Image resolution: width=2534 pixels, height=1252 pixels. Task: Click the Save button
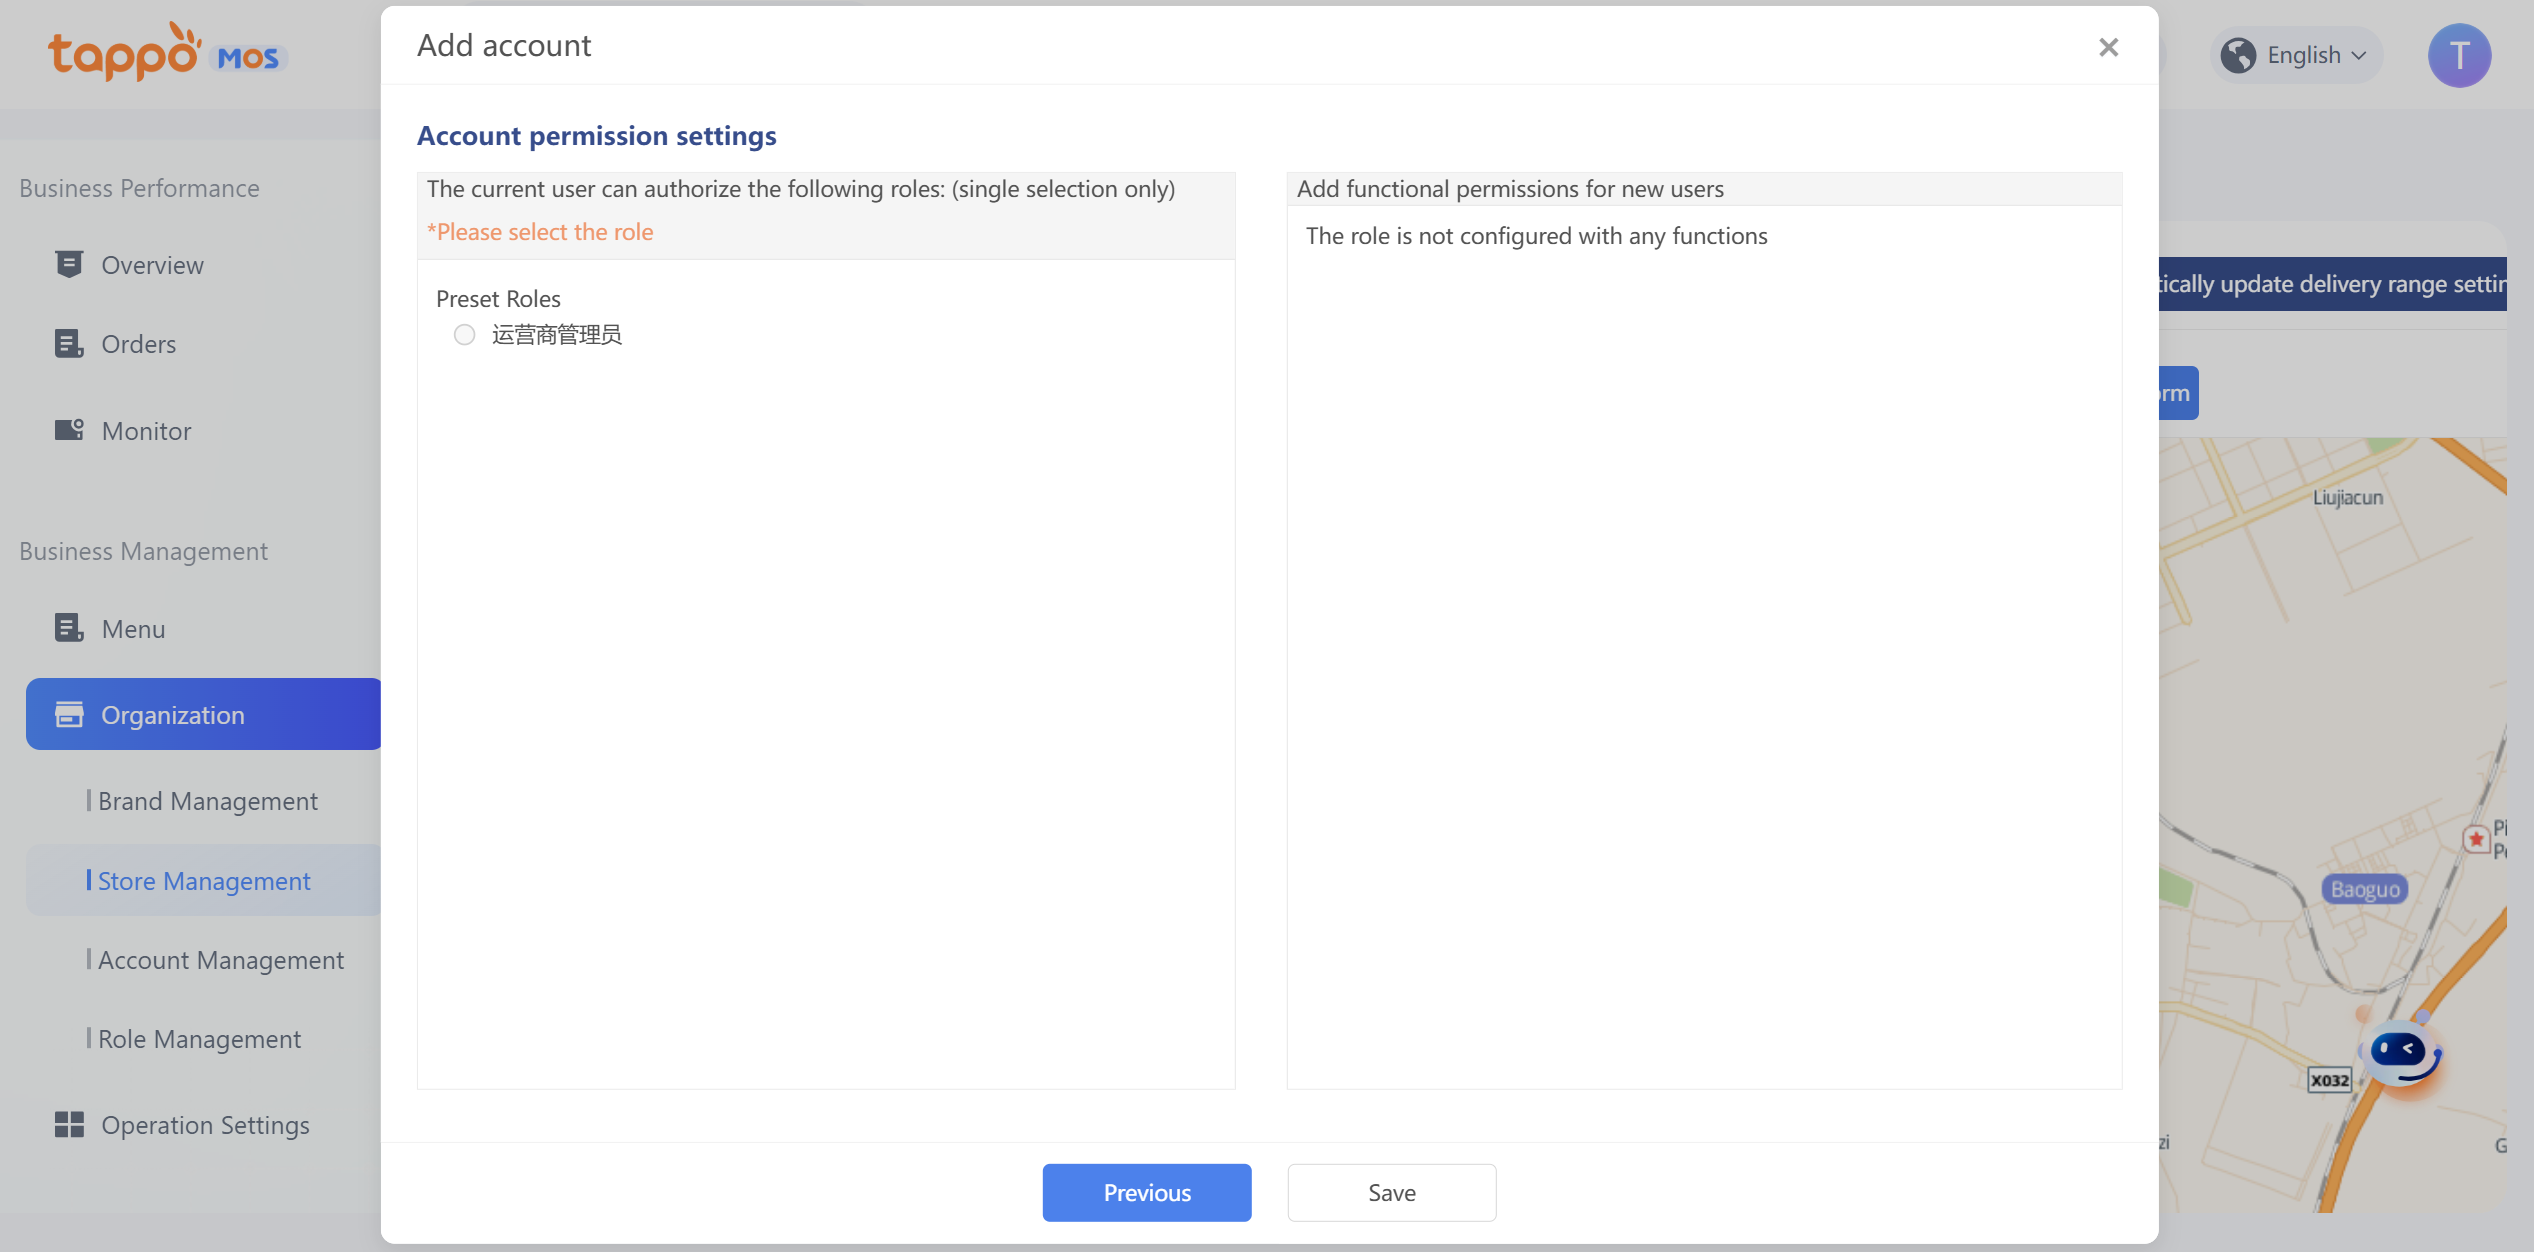coord(1391,1192)
